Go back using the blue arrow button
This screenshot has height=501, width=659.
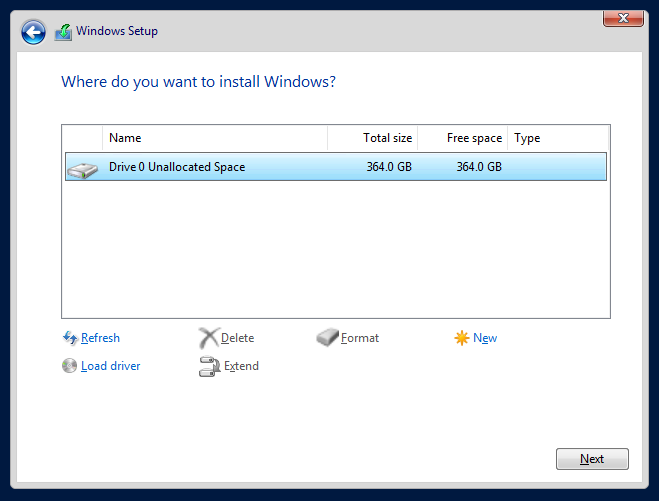[33, 32]
